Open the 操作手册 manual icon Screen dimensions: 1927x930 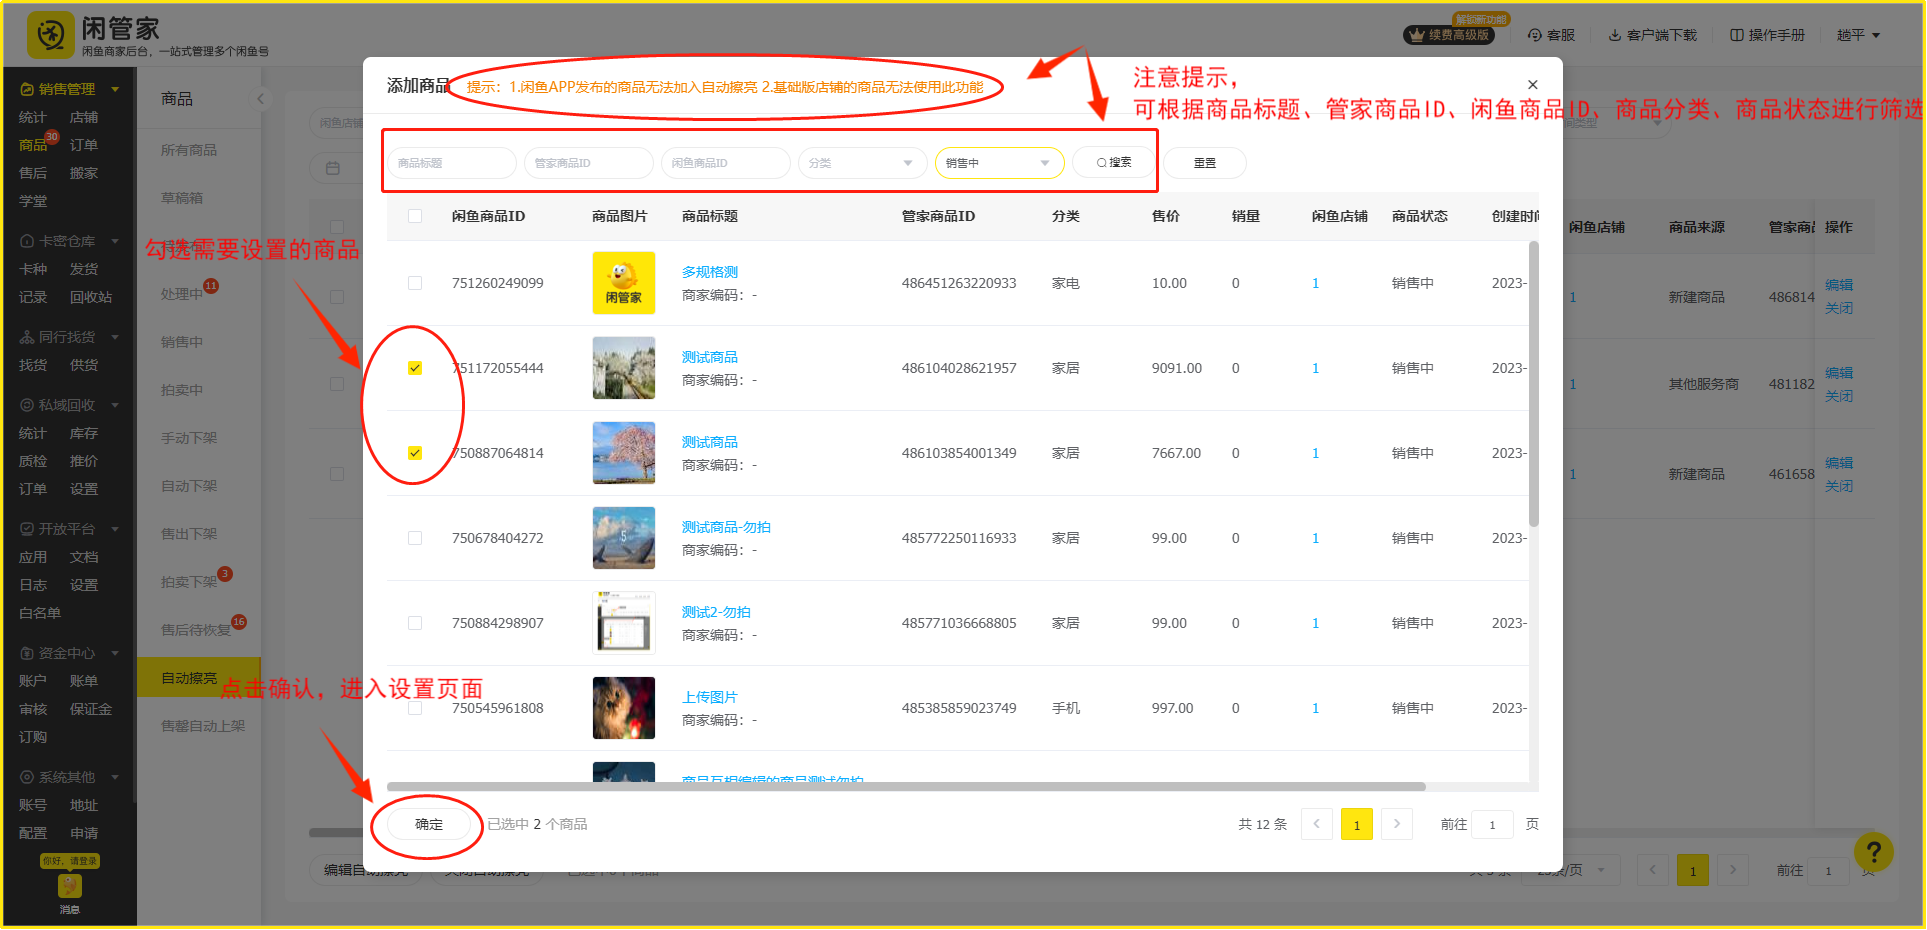(1767, 35)
